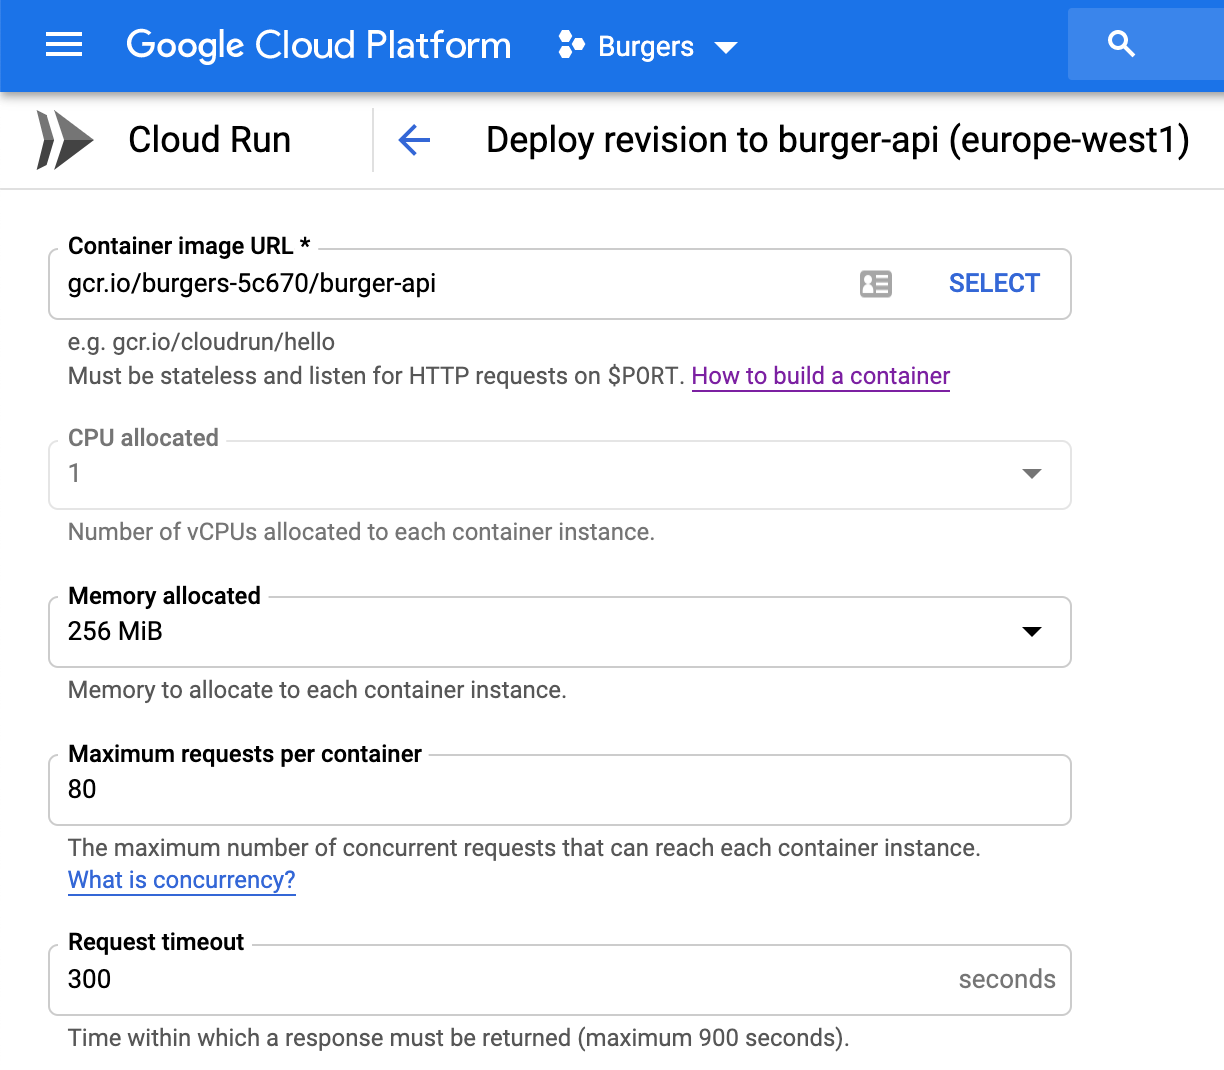Click 'Memory to allocate to each container' text
The height and width of the screenshot is (1070, 1224).
tap(317, 690)
